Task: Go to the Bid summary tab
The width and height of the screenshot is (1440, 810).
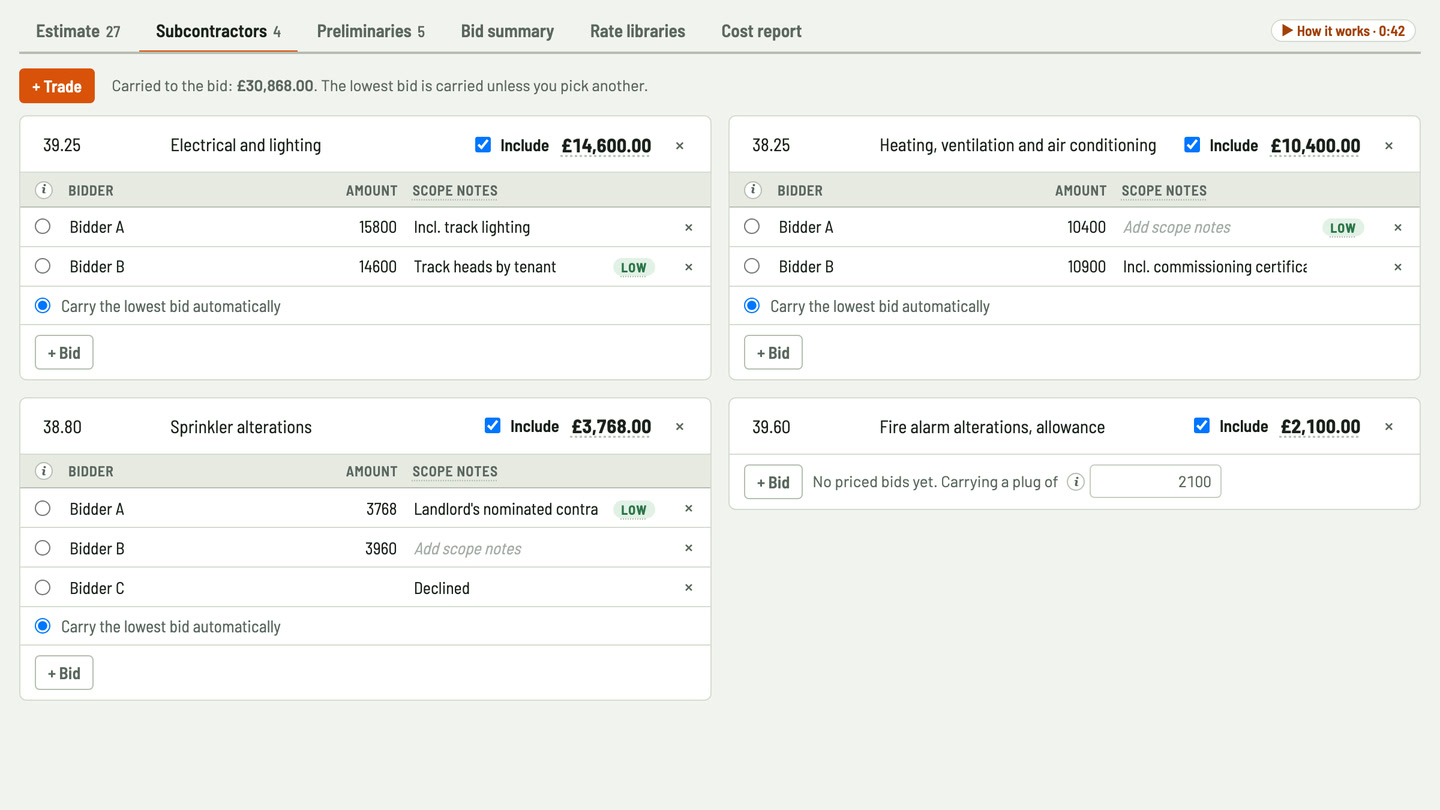Action: (507, 31)
